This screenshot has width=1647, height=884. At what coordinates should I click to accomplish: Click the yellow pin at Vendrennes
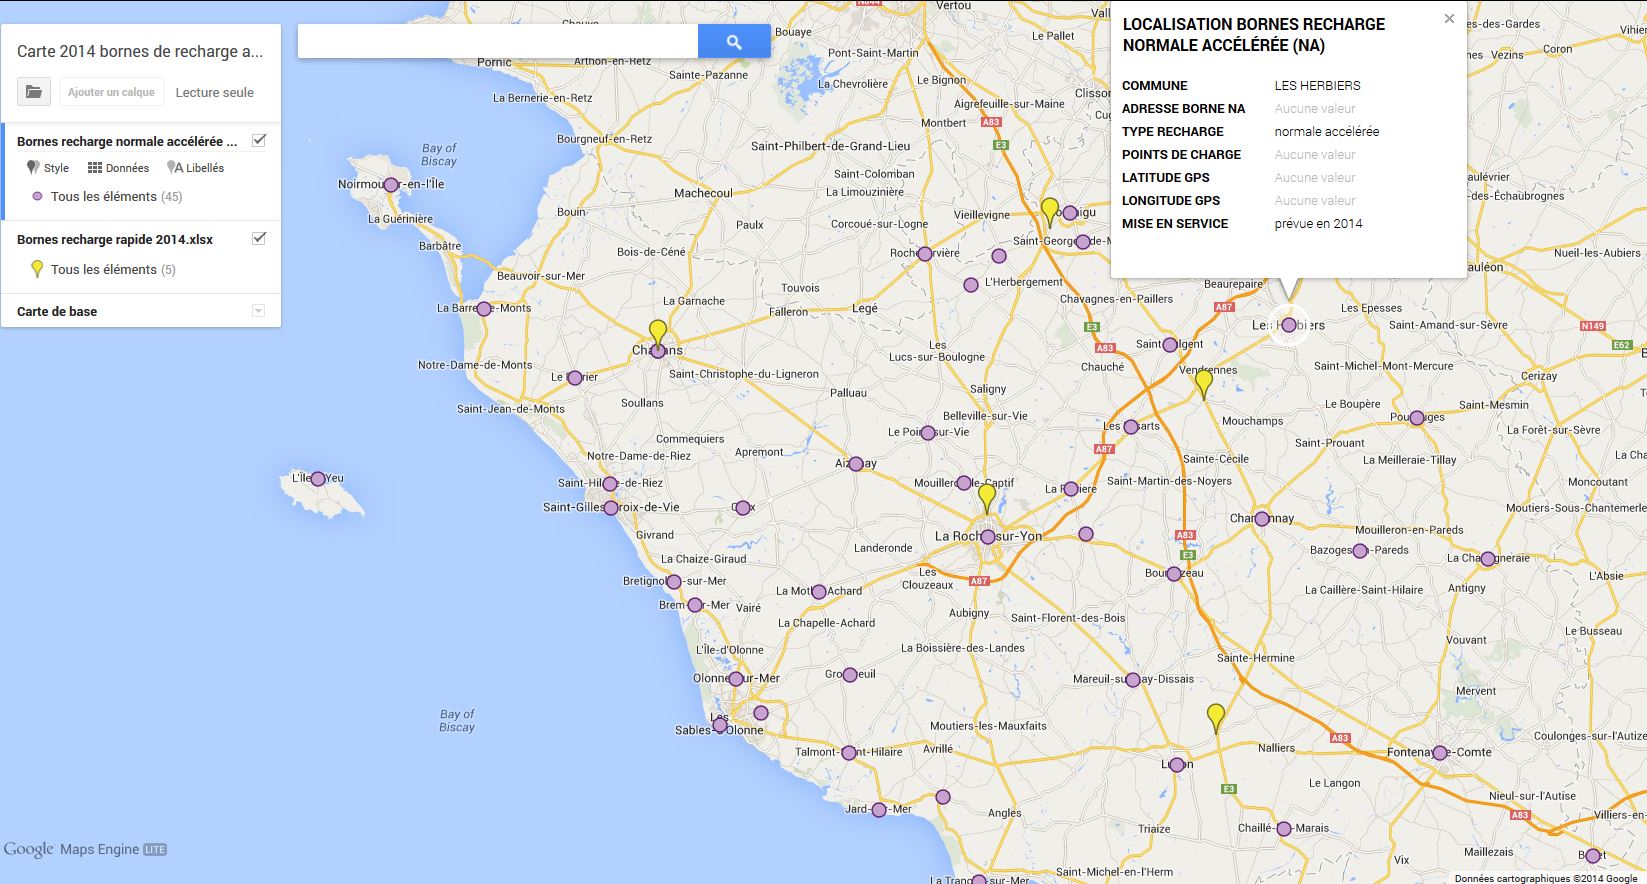click(1204, 383)
